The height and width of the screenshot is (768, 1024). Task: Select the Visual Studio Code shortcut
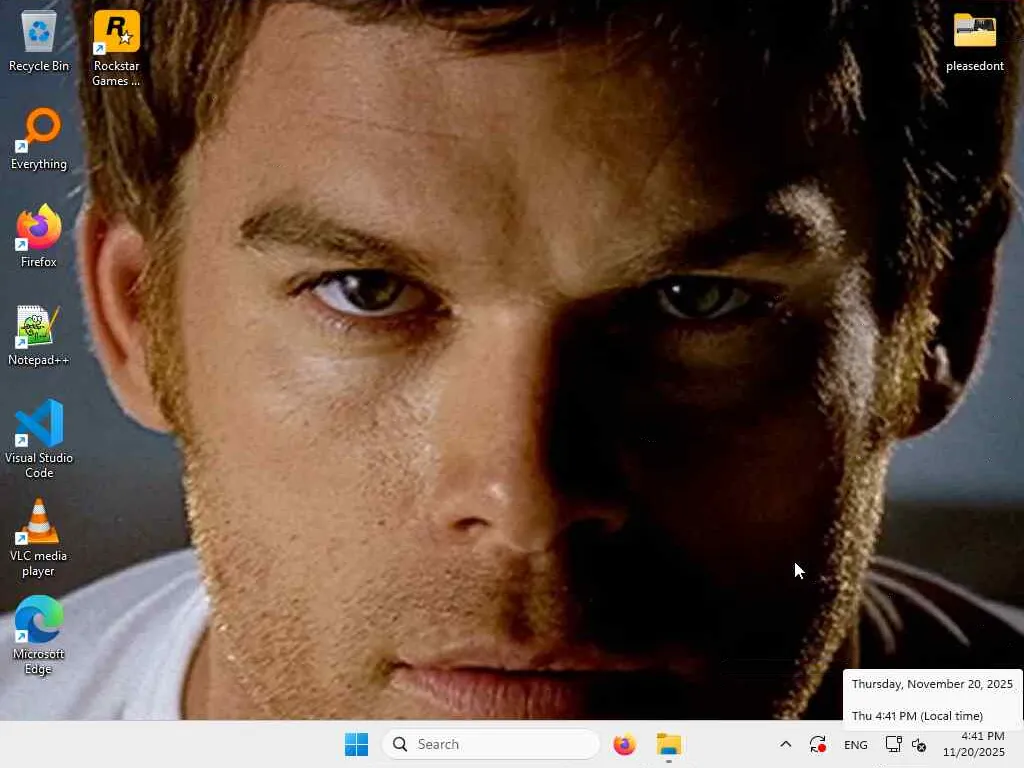coord(39,439)
